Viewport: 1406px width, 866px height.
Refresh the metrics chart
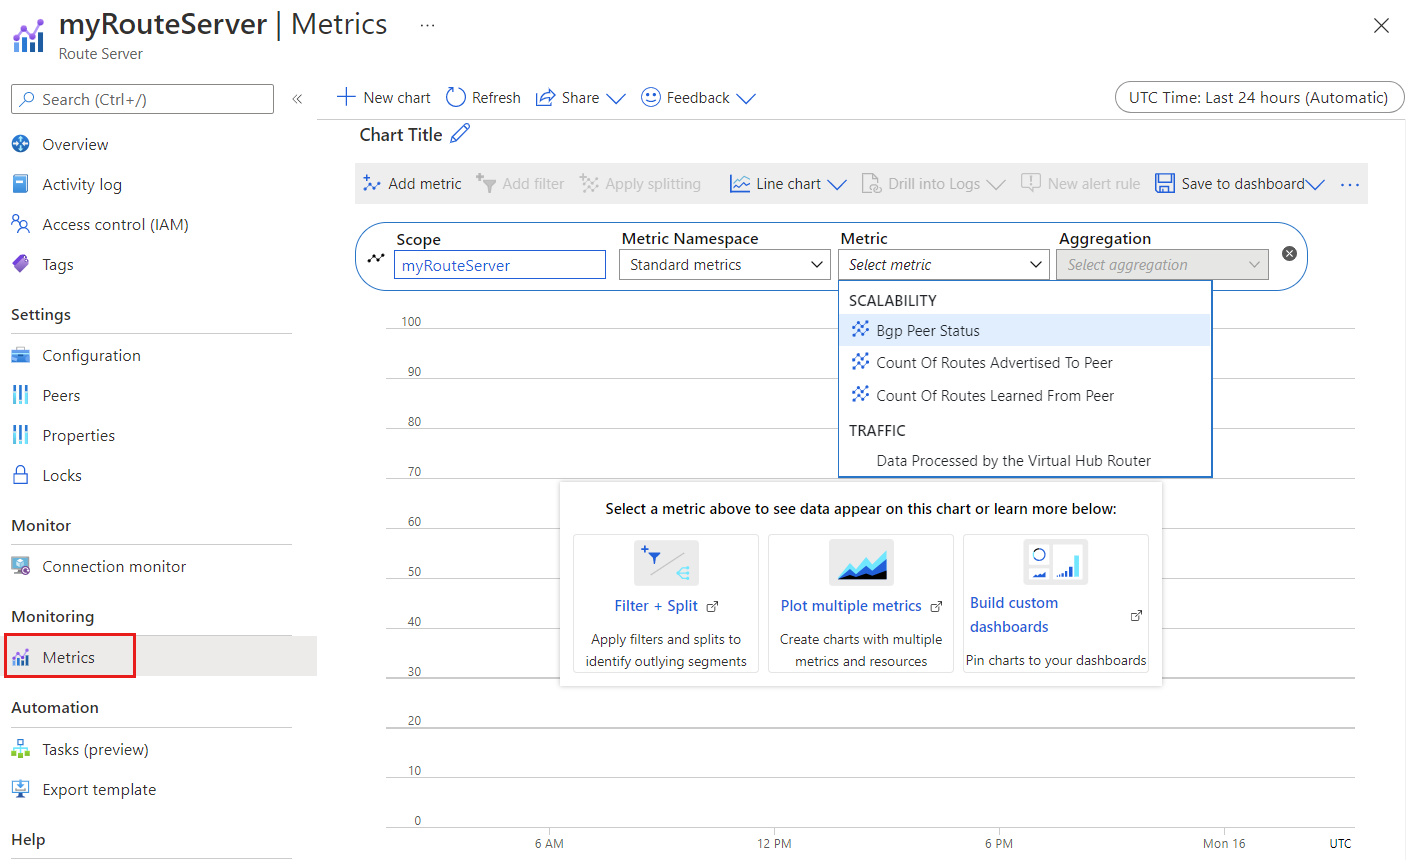[483, 97]
